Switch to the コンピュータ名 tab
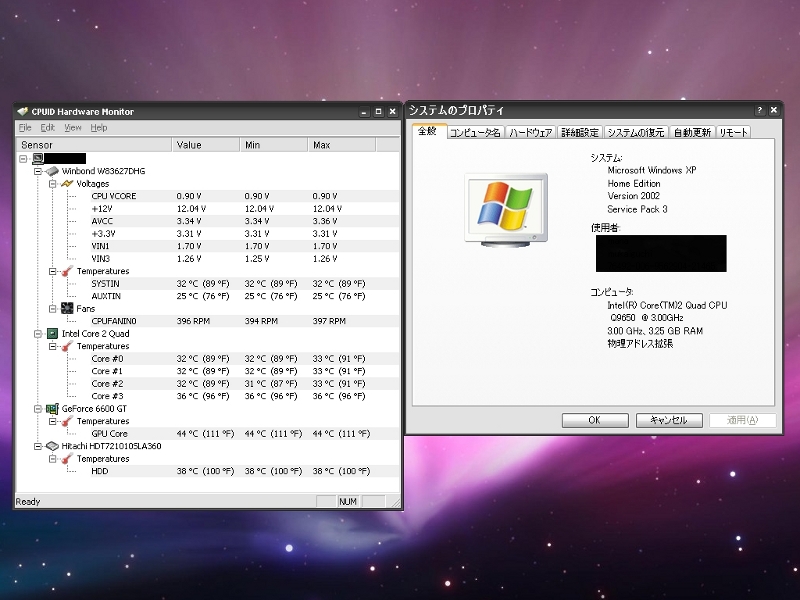The image size is (800, 600). [475, 133]
